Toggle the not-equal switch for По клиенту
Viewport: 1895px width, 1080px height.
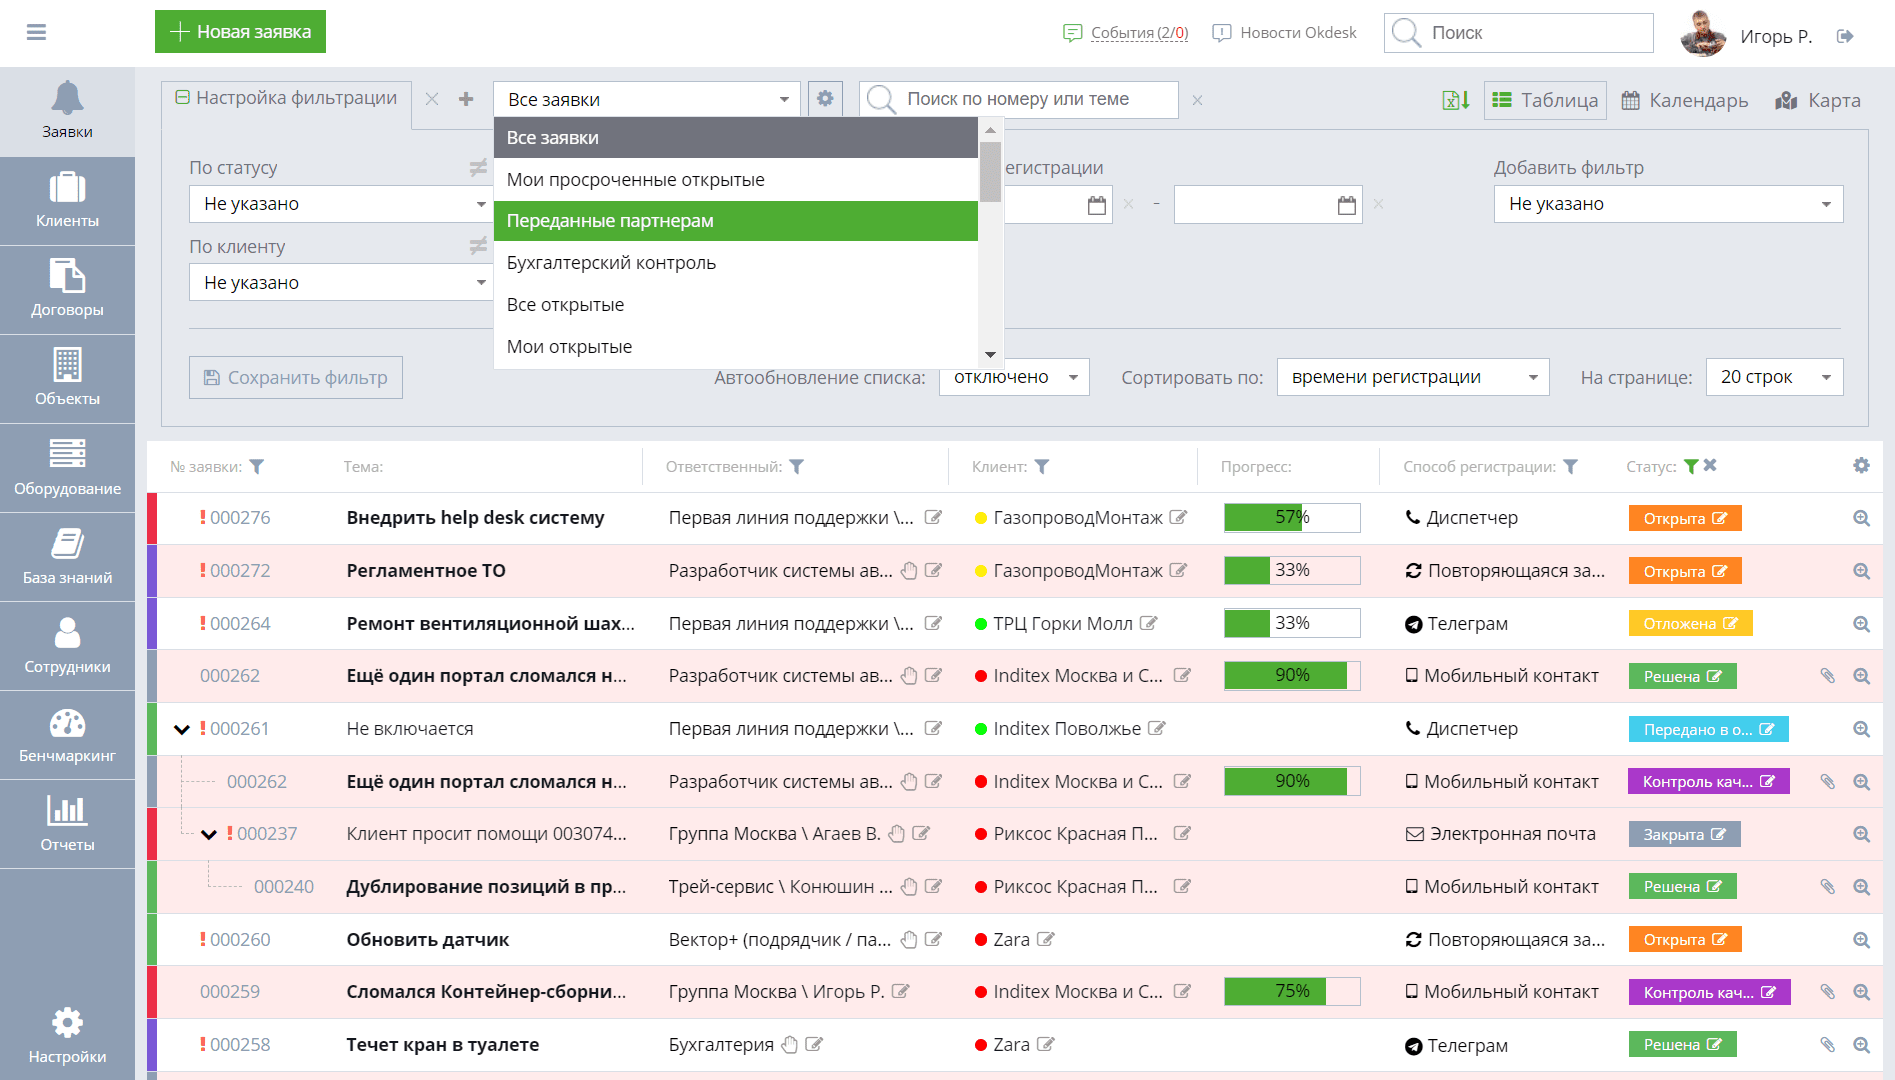click(x=478, y=246)
